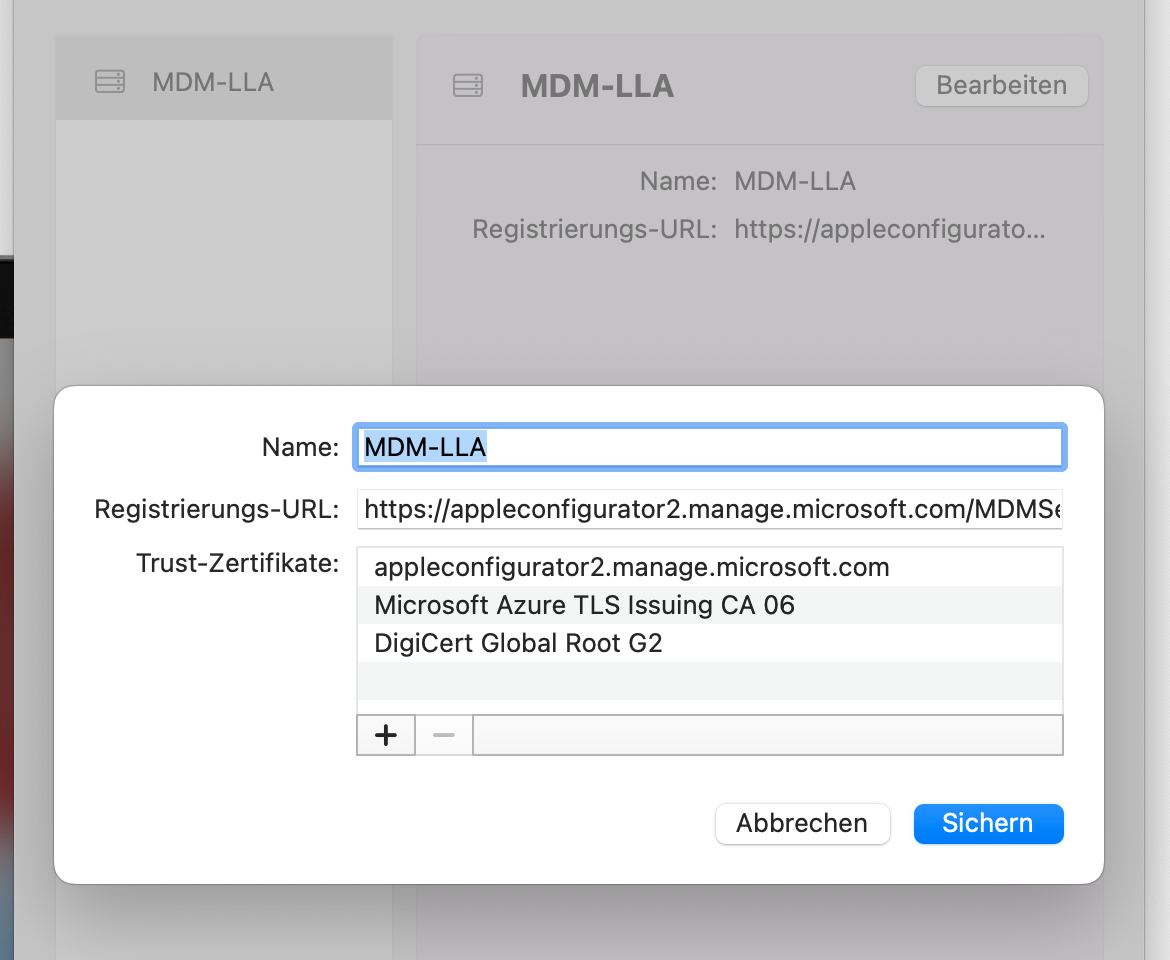The image size is (1170, 960).
Task: Cancel the dialog with Abbrechen
Action: [x=802, y=824]
